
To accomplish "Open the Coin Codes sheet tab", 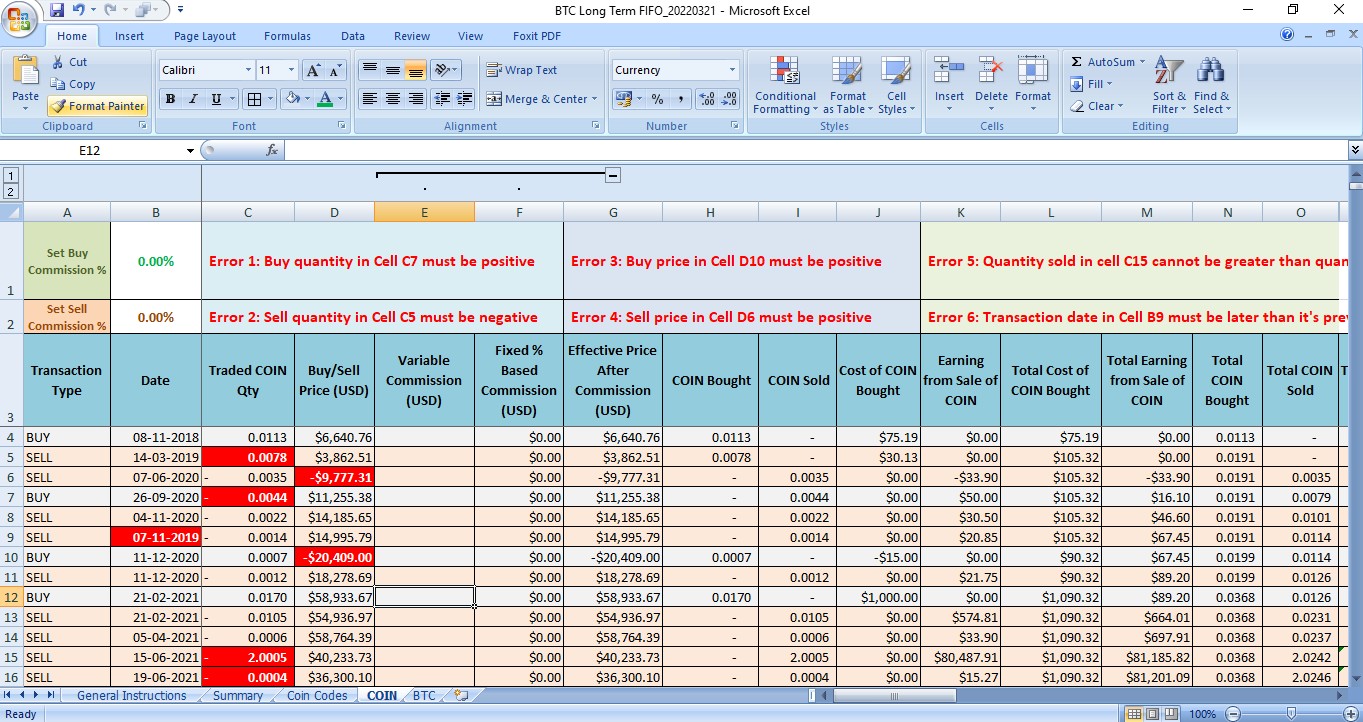I will [317, 695].
